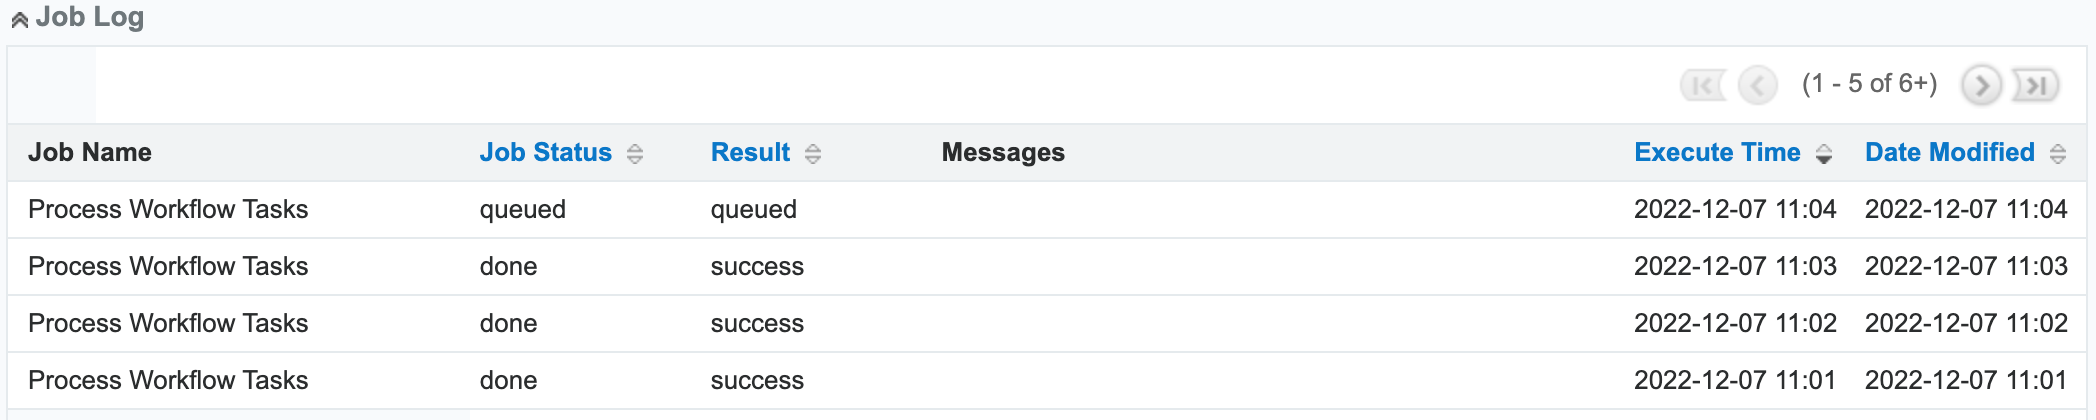Click the Job Log section title
This screenshot has height=420, width=2096.
click(90, 17)
